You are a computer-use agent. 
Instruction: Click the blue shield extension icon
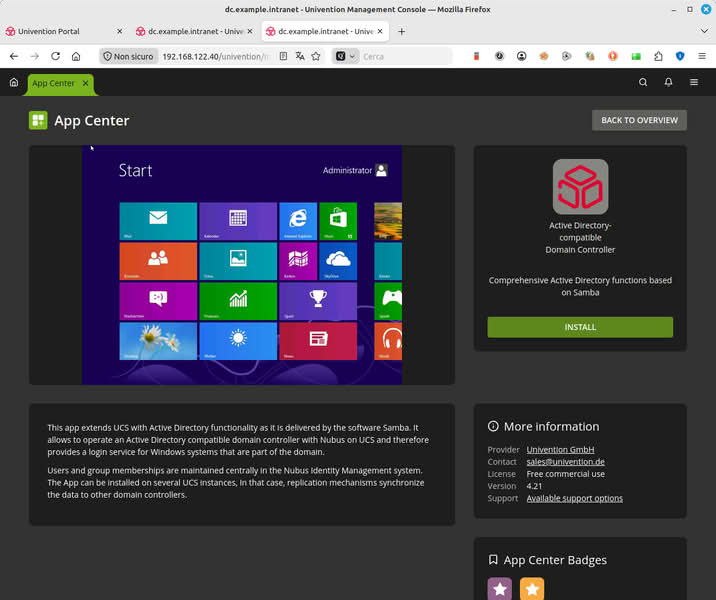(680, 56)
